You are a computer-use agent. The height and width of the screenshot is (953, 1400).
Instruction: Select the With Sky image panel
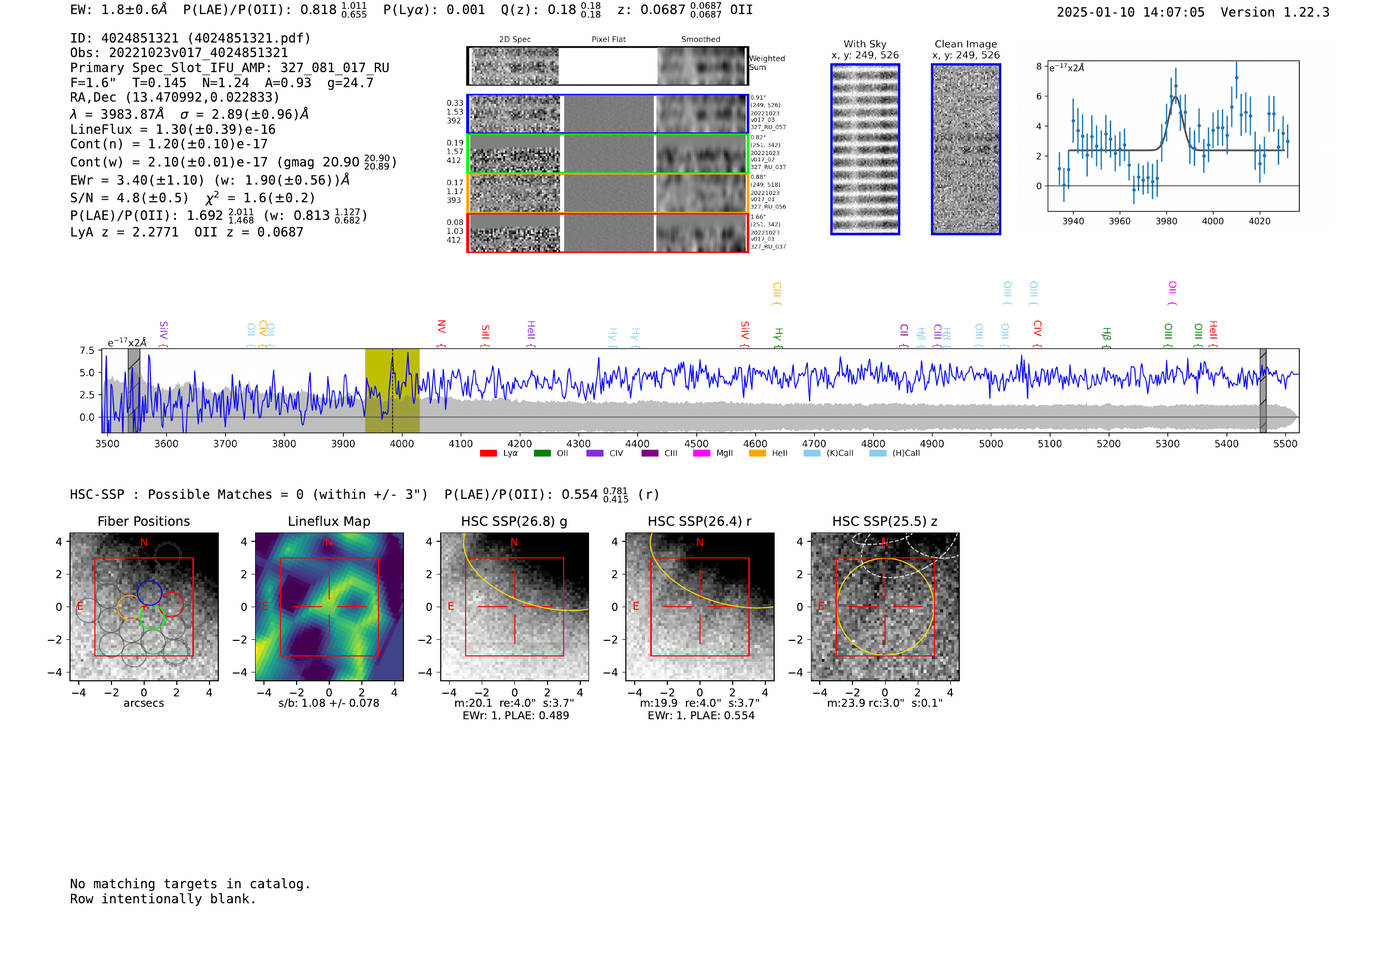pos(865,149)
